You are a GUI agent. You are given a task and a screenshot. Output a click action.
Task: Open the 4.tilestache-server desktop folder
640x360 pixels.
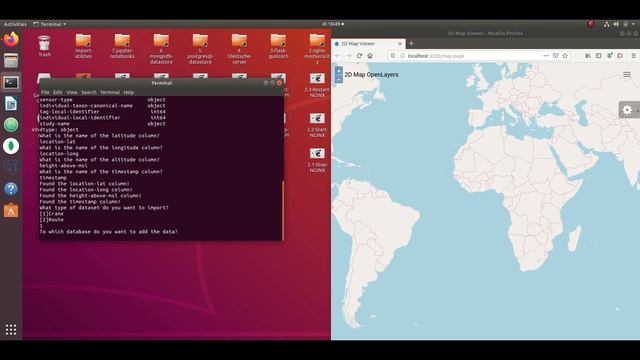pyautogui.click(x=239, y=49)
